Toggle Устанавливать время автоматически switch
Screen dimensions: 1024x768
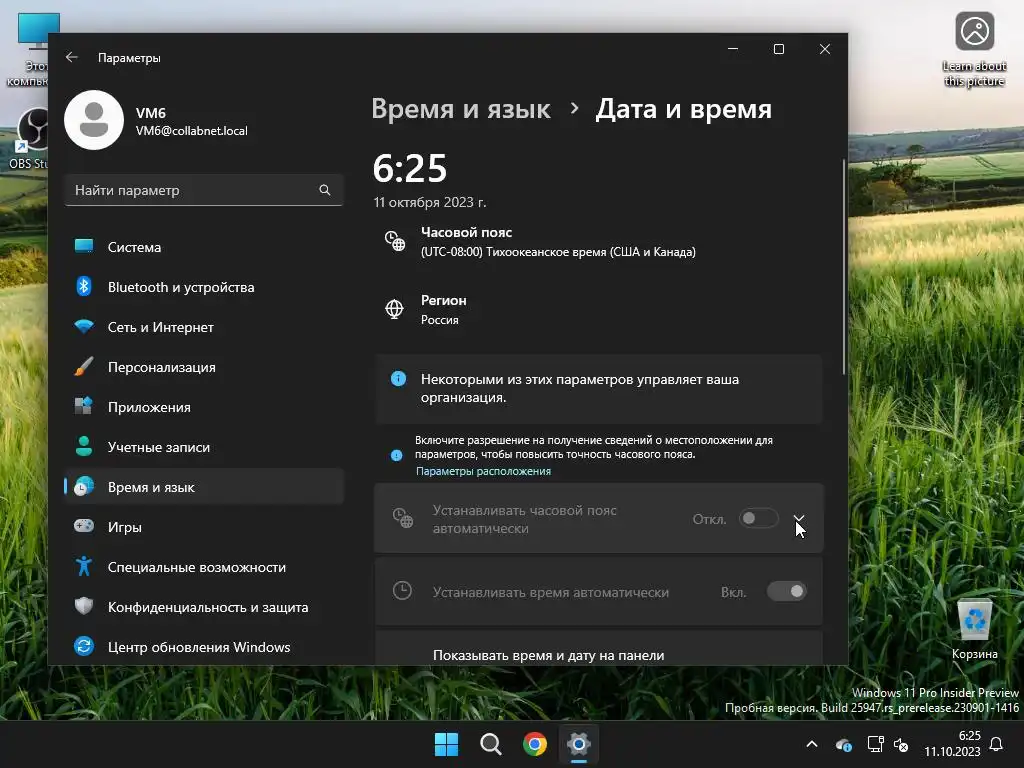(787, 592)
